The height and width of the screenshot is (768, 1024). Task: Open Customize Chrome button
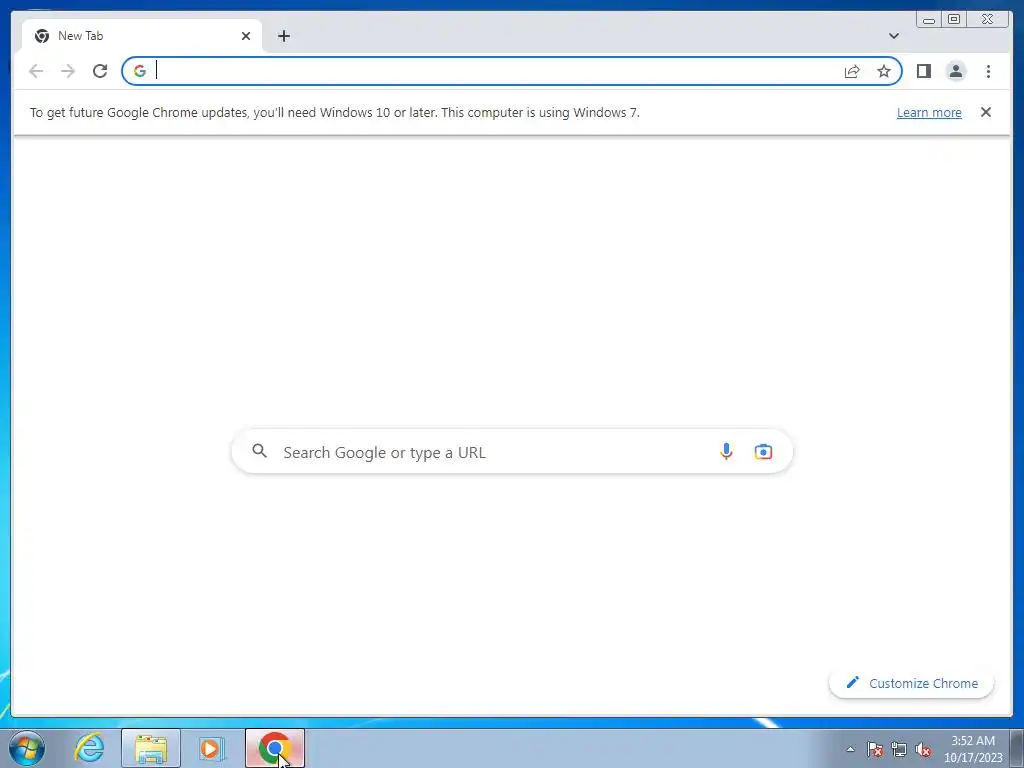point(911,683)
